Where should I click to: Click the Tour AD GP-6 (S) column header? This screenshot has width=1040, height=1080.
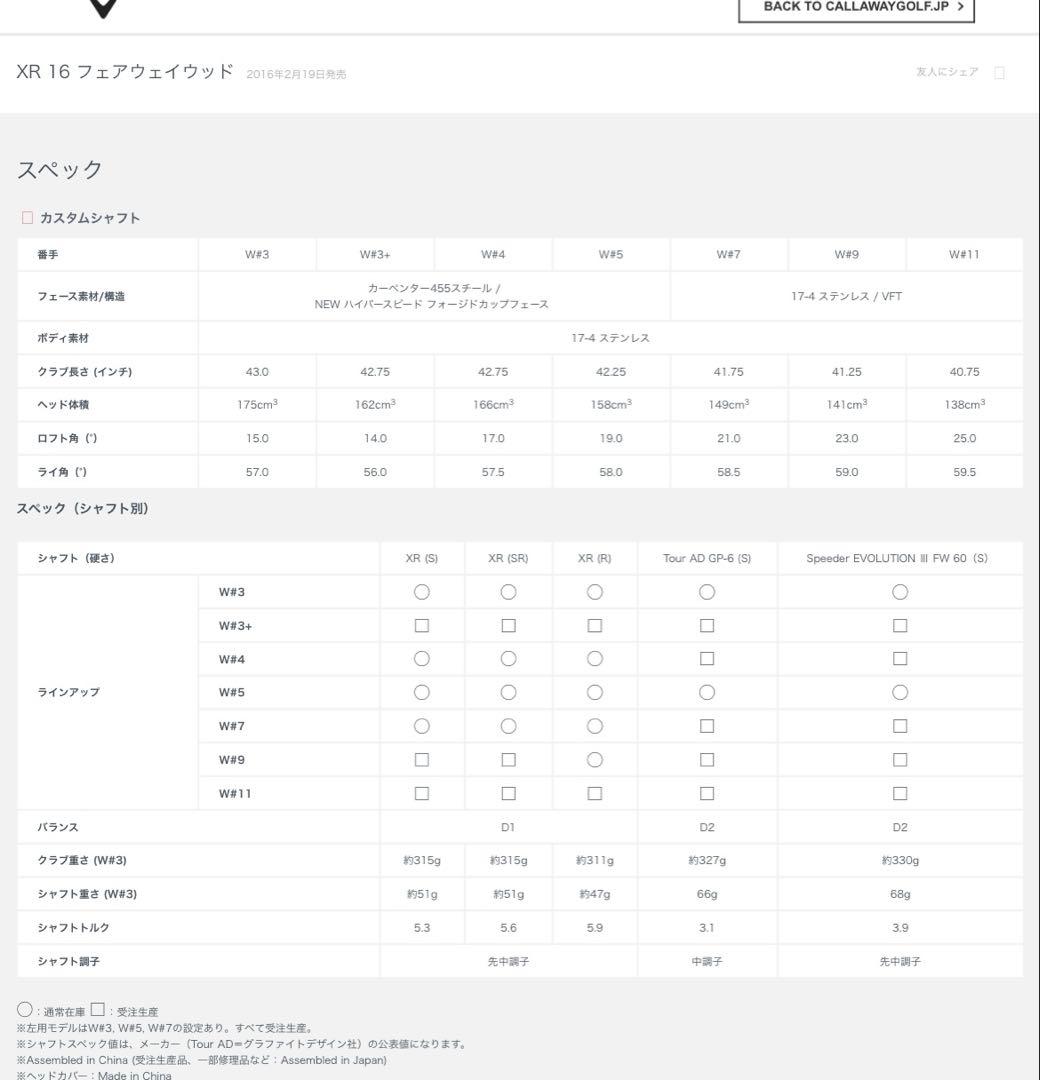click(707, 559)
